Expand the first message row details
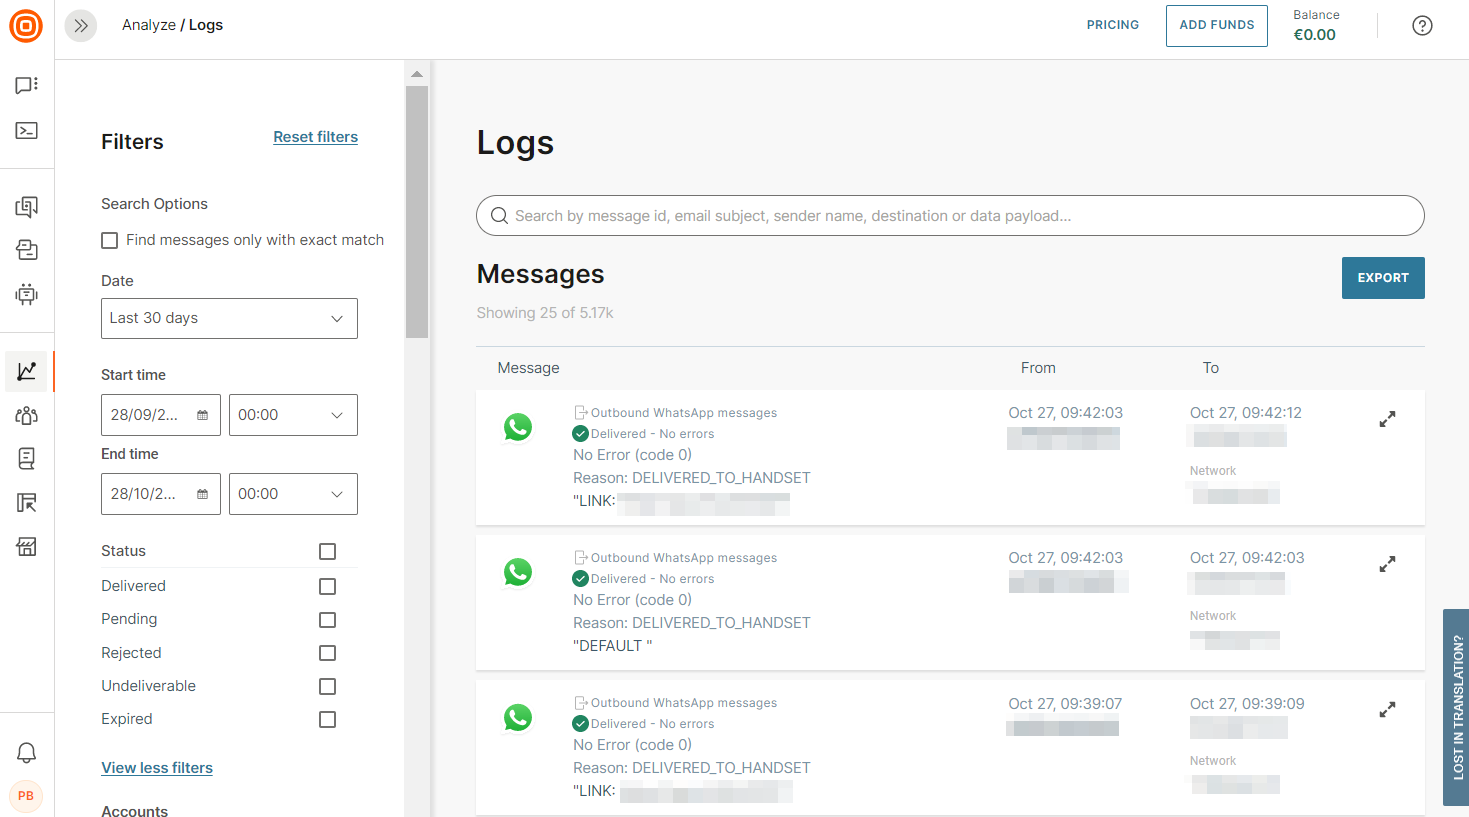The image size is (1469, 817). (x=1387, y=420)
